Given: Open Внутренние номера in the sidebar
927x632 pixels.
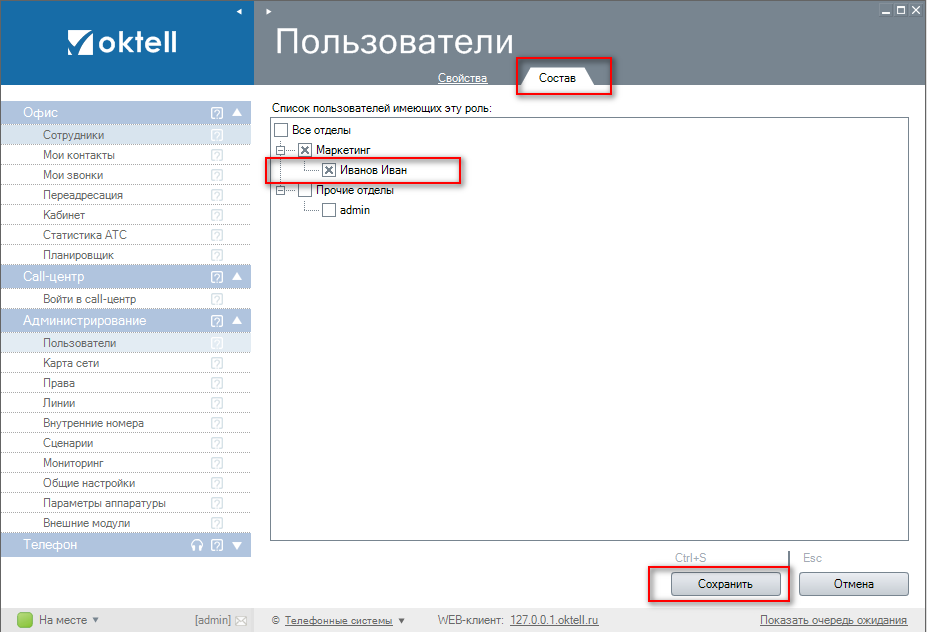Looking at the screenshot, I should pos(93,423).
